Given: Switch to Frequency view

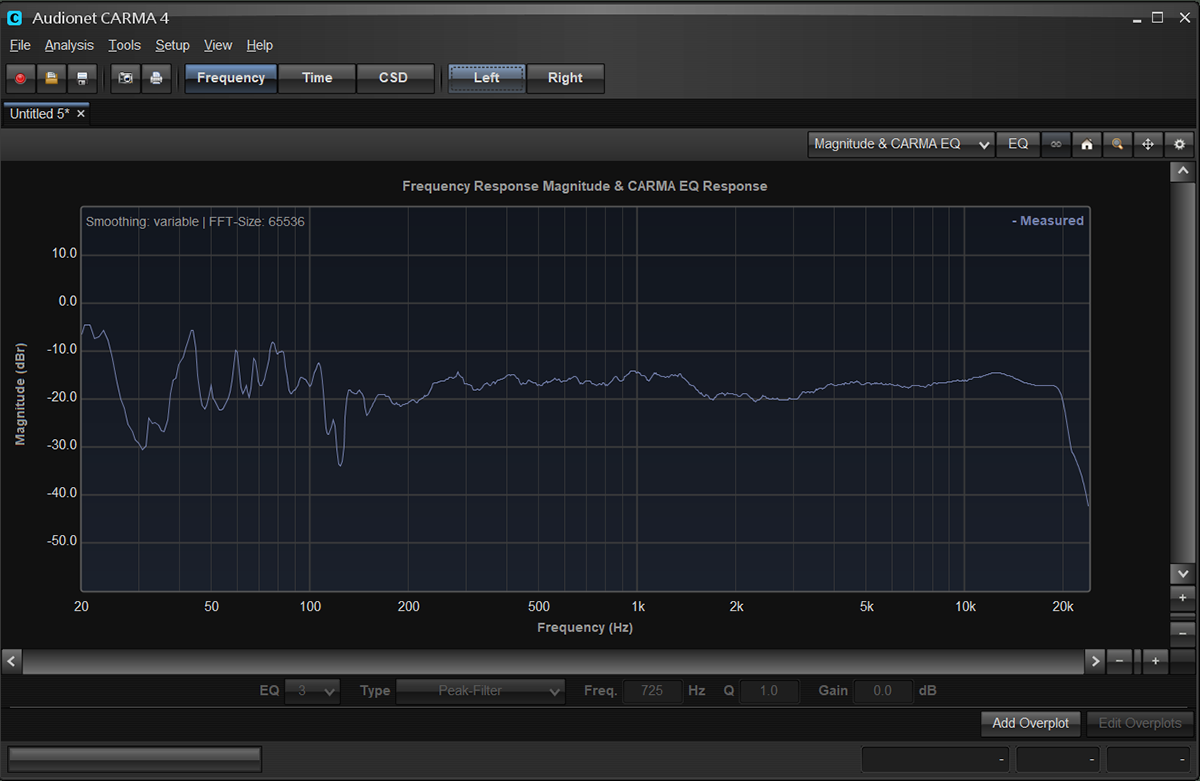Looking at the screenshot, I should click(231, 78).
